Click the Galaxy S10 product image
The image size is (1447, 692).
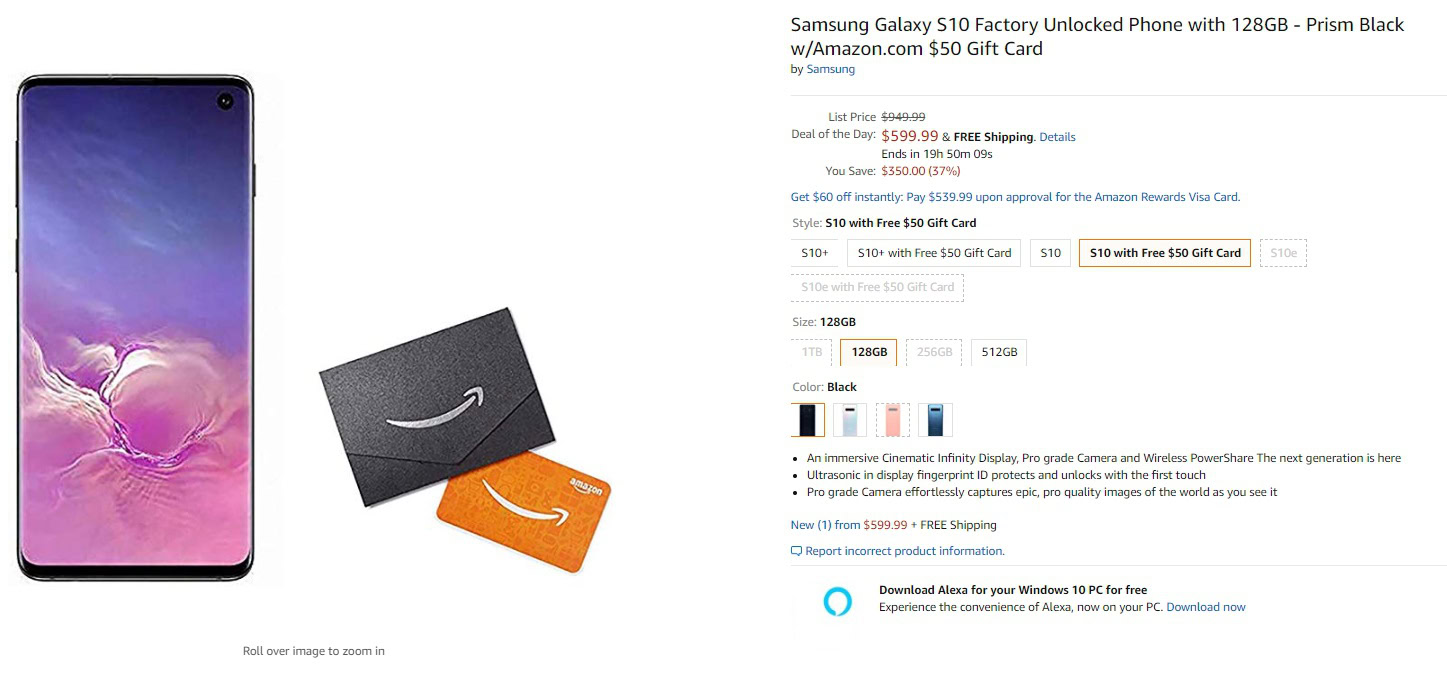click(136, 327)
